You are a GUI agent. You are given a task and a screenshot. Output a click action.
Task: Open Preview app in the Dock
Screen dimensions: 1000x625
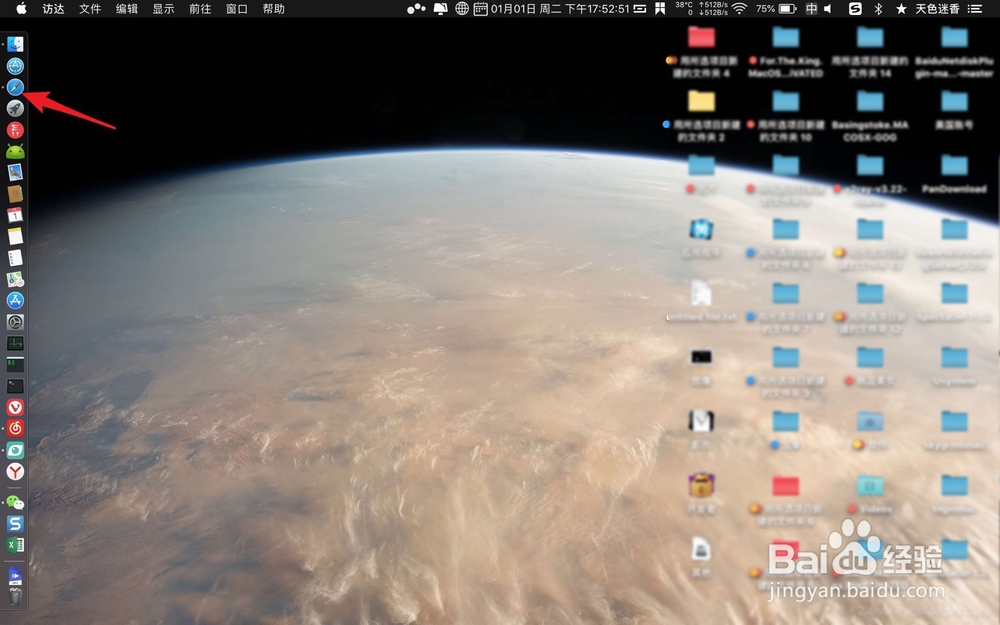(15, 172)
